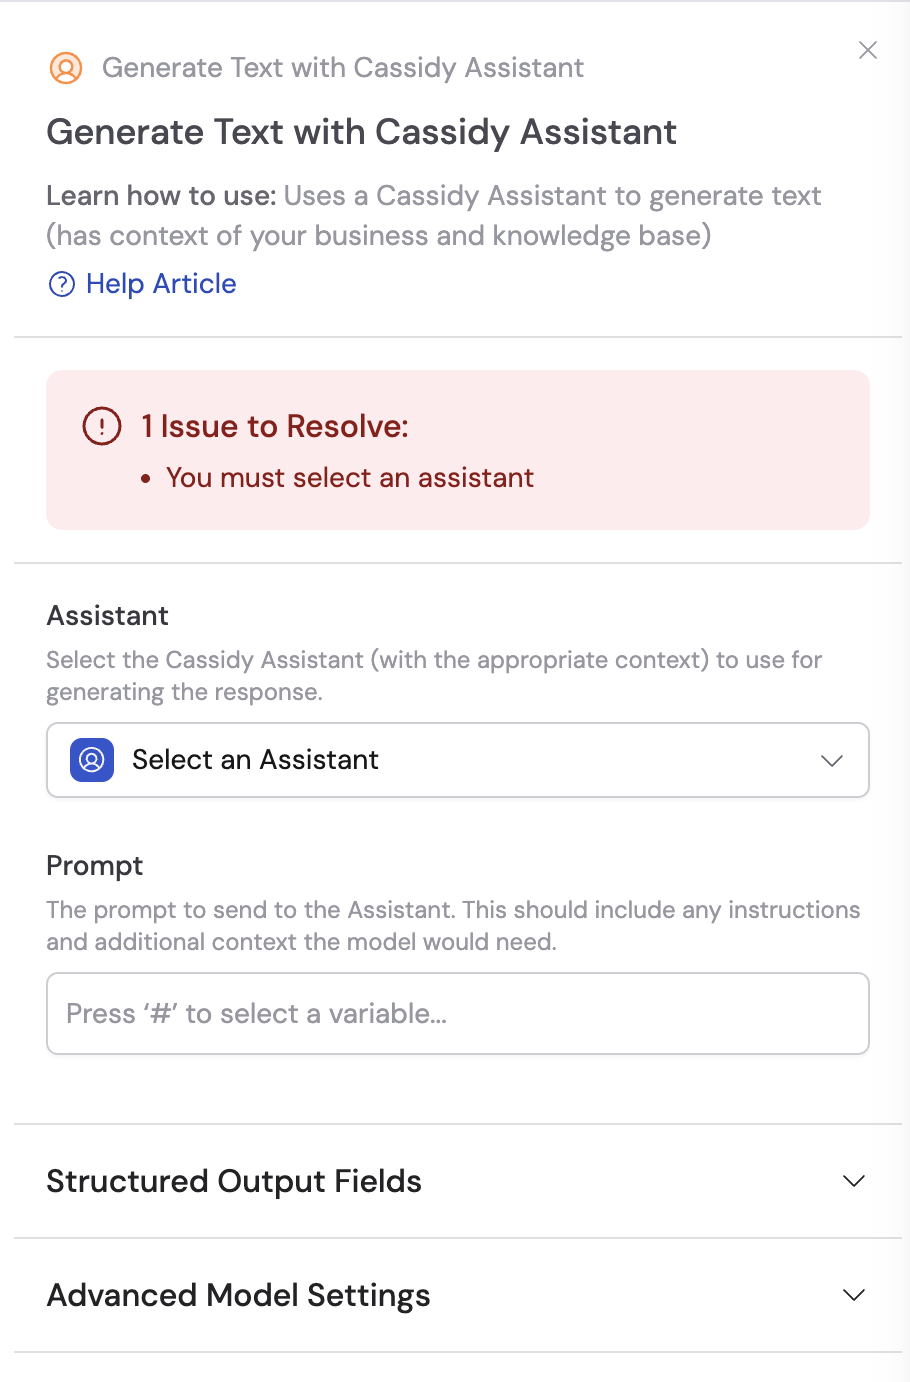Click the Cassidy Assistant icon in the header

65,68
